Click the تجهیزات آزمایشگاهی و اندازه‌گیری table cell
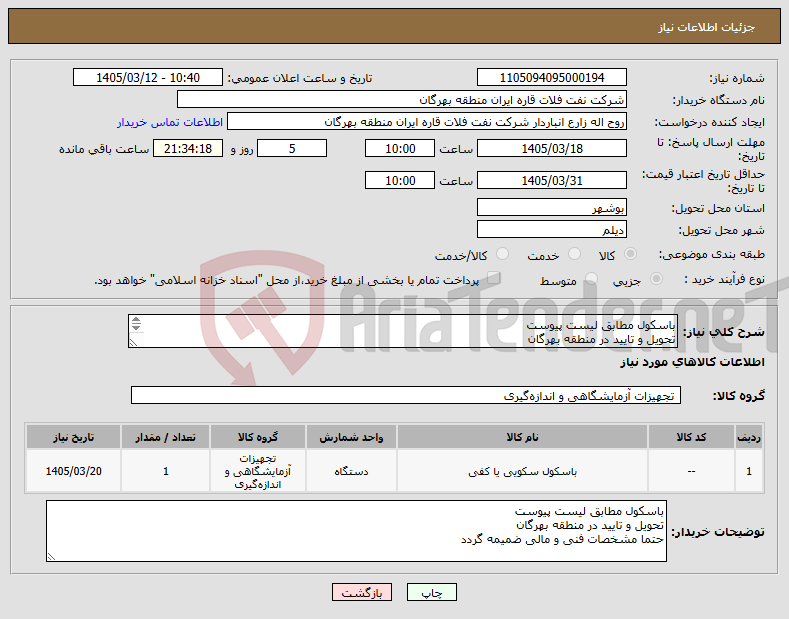 pos(258,472)
